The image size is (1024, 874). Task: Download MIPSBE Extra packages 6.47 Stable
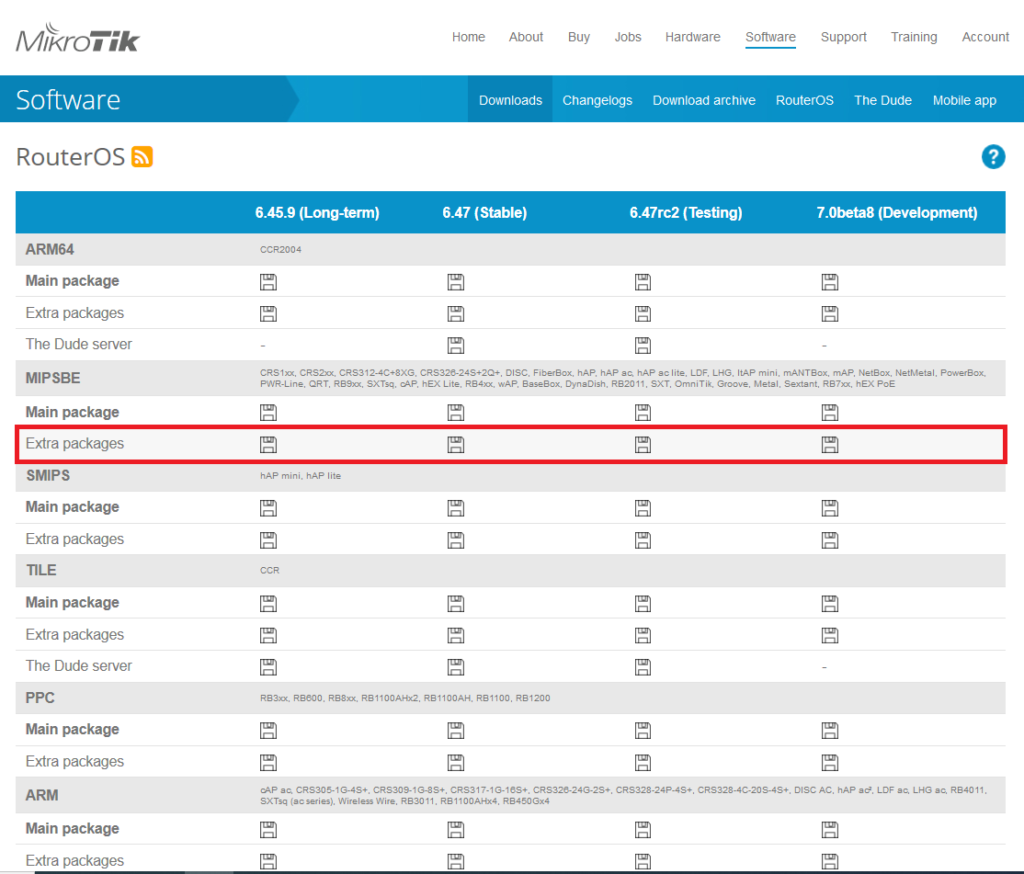pyautogui.click(x=456, y=445)
